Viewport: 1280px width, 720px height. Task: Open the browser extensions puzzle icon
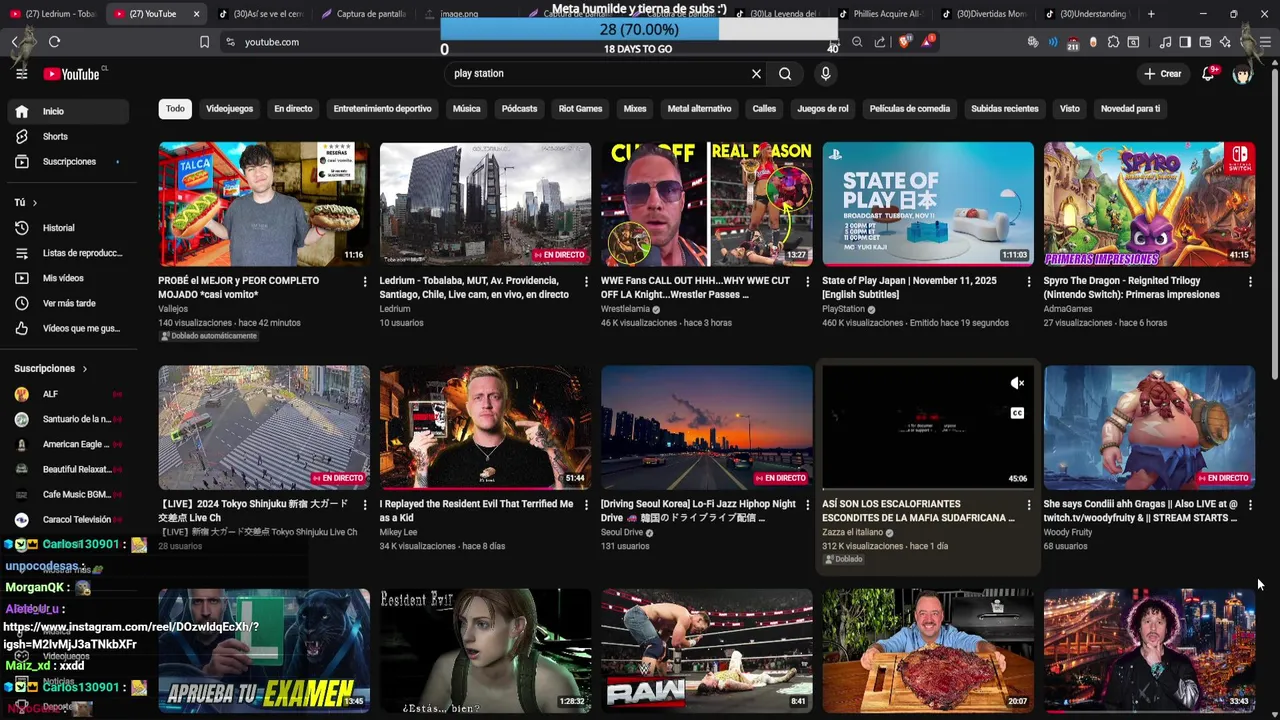[x=1113, y=42]
